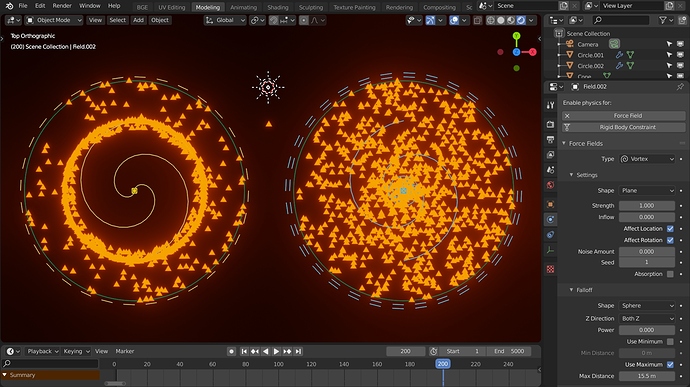Toggle Affect Rotation checkbox
690x387 pixels.
(670, 240)
